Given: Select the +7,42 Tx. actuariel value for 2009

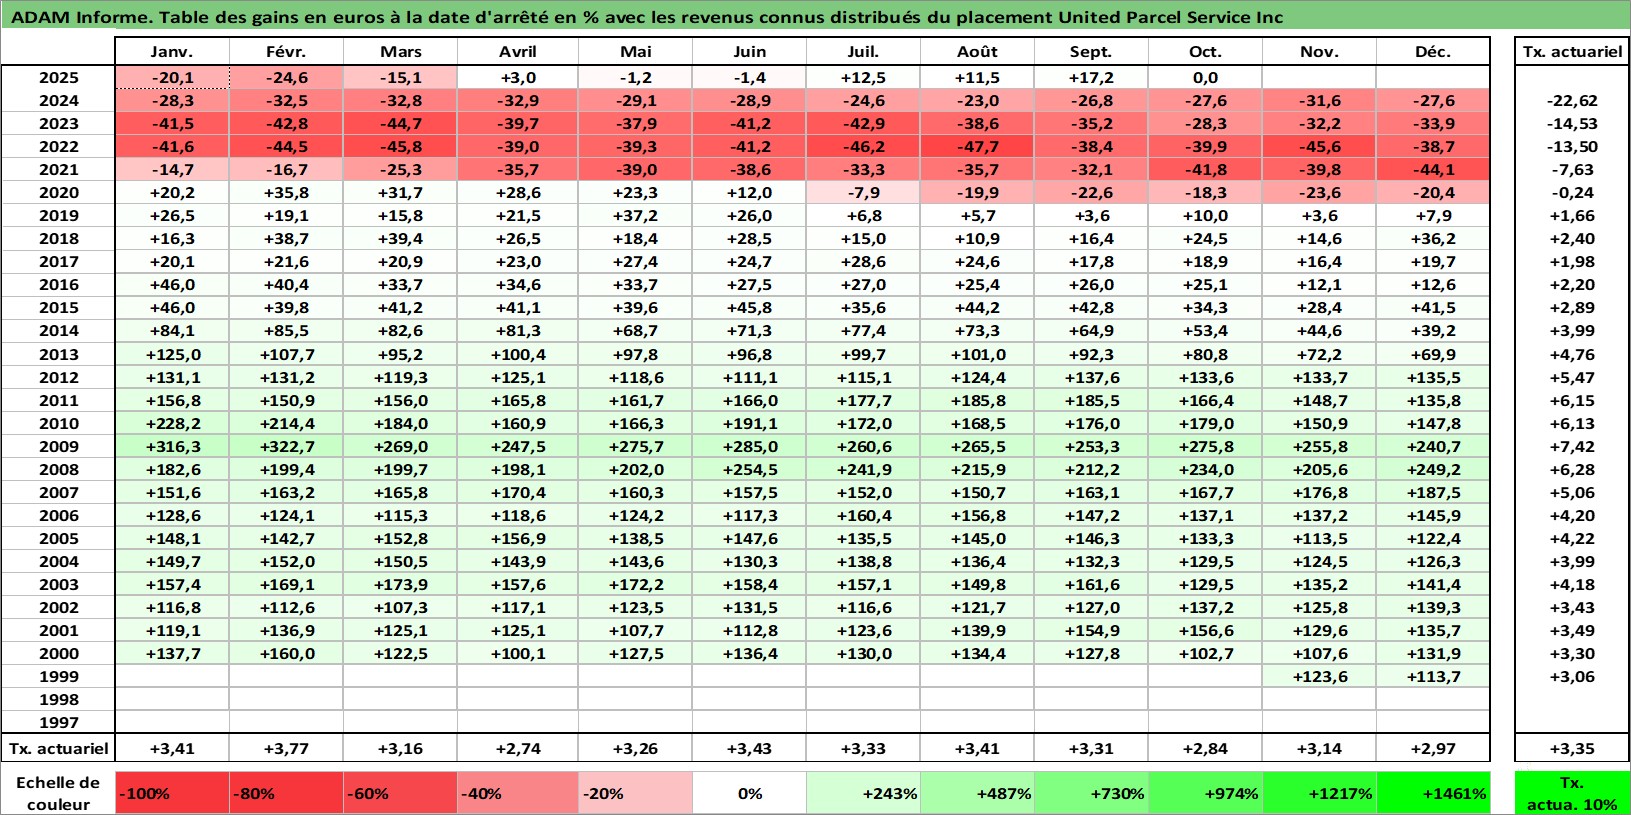Looking at the screenshot, I should pyautogui.click(x=1572, y=446).
